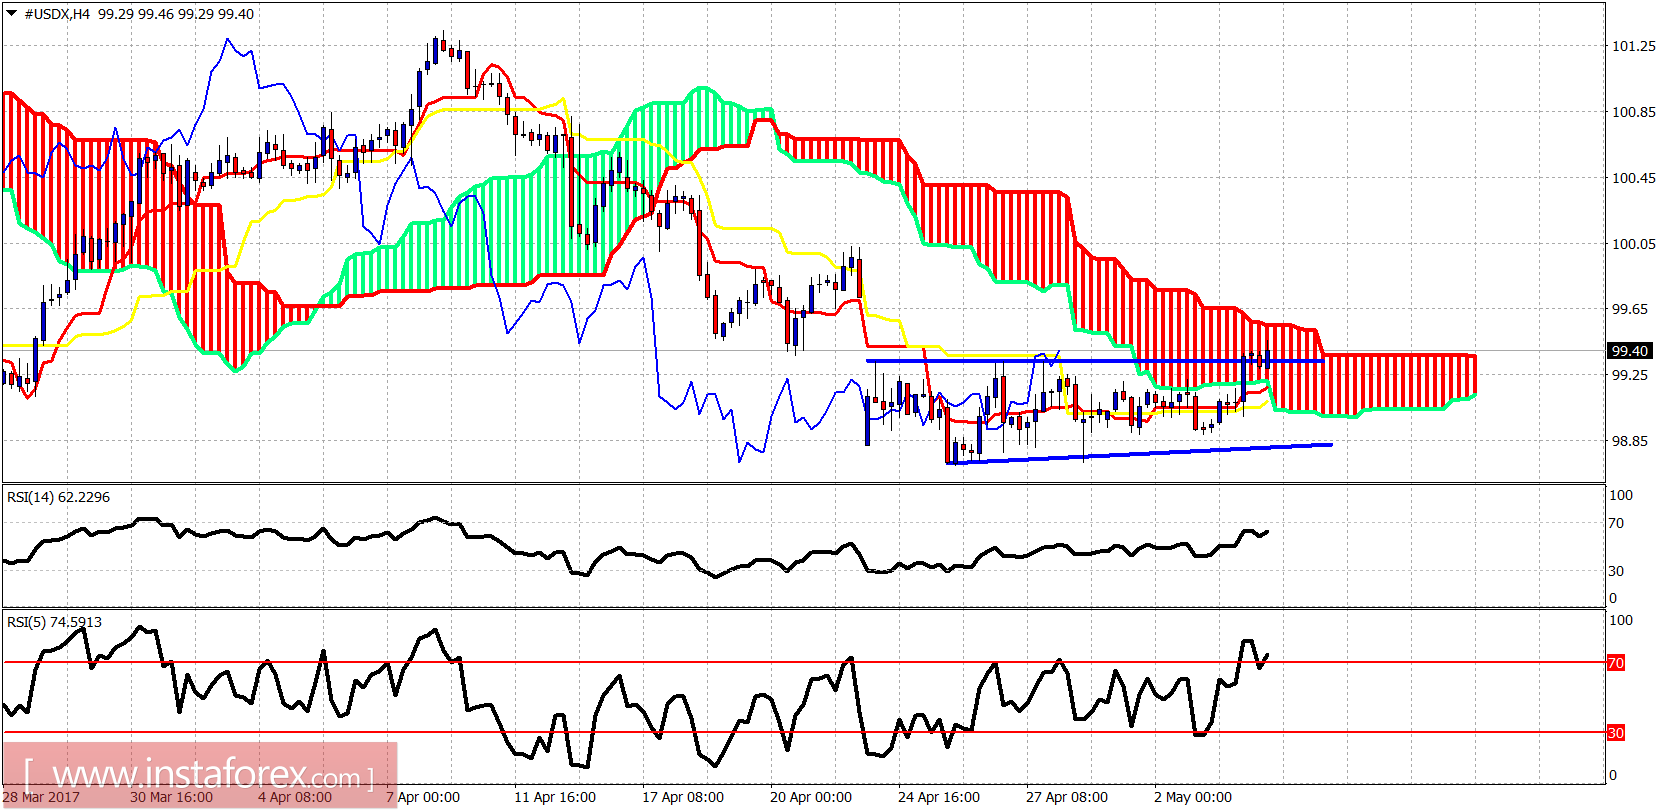
Task: Click the 17 Apr 08:00 date label
Action: click(x=683, y=797)
